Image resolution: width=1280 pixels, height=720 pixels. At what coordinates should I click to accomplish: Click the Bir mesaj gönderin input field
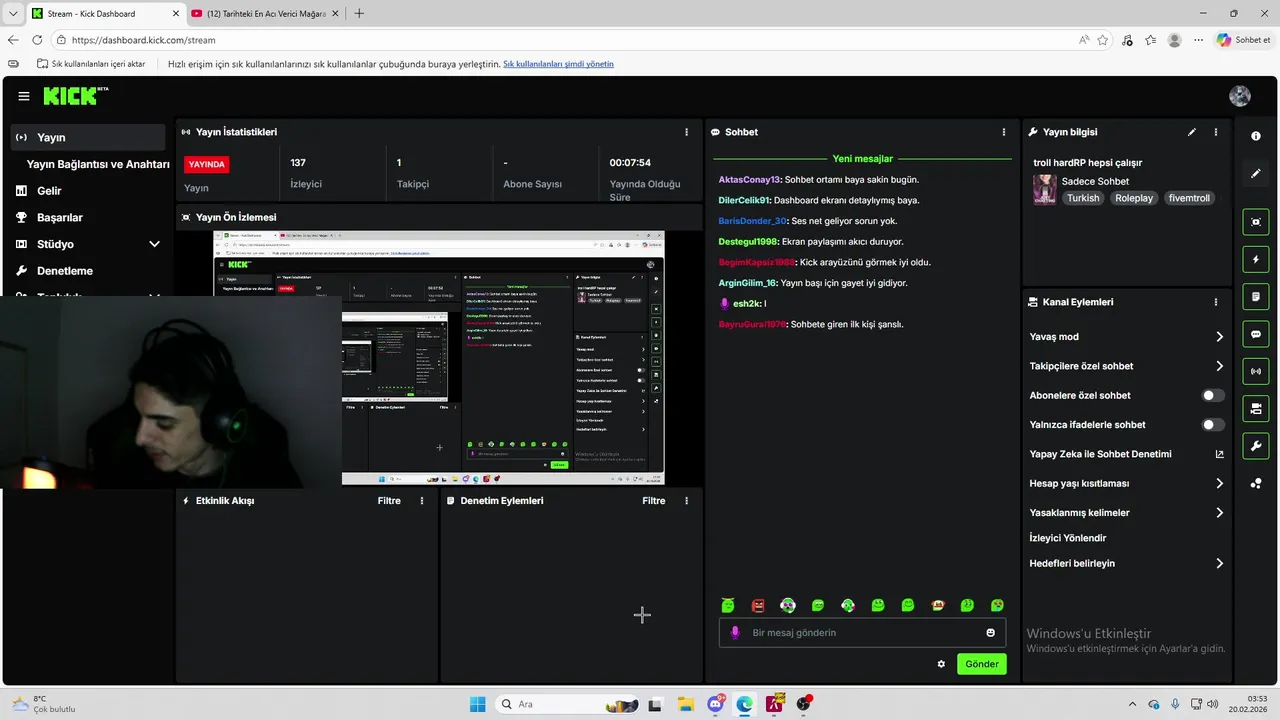862,633
